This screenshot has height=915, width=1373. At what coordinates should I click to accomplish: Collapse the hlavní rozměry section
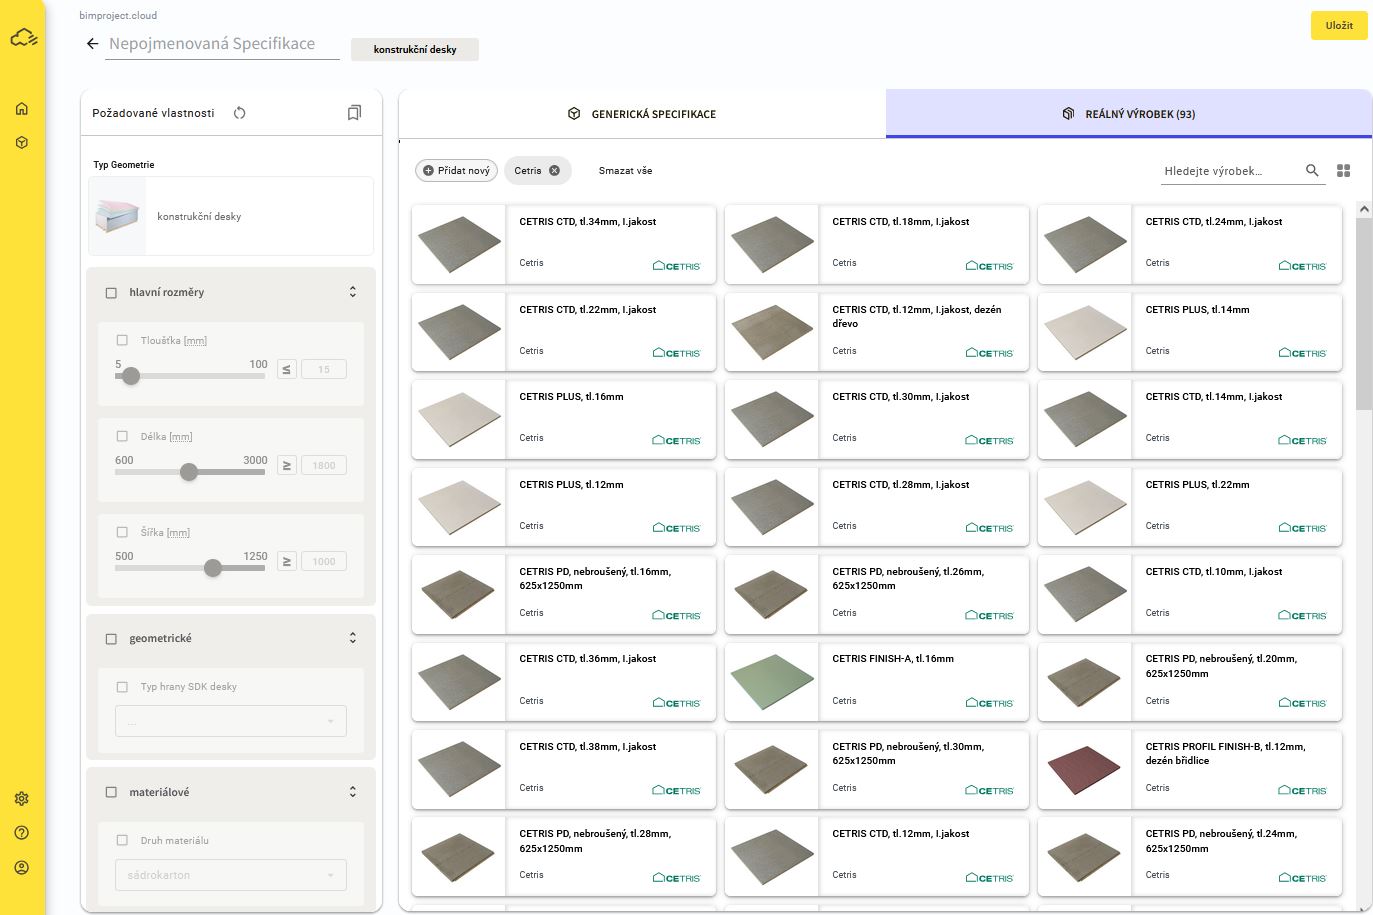352,292
